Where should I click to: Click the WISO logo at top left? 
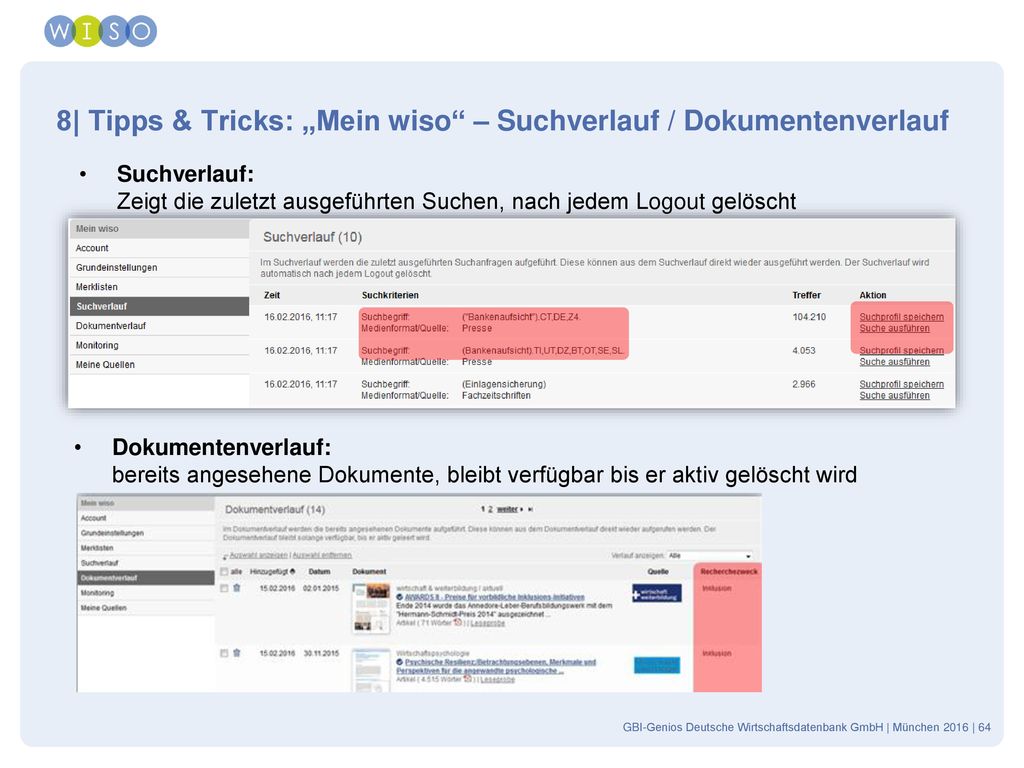(101, 31)
